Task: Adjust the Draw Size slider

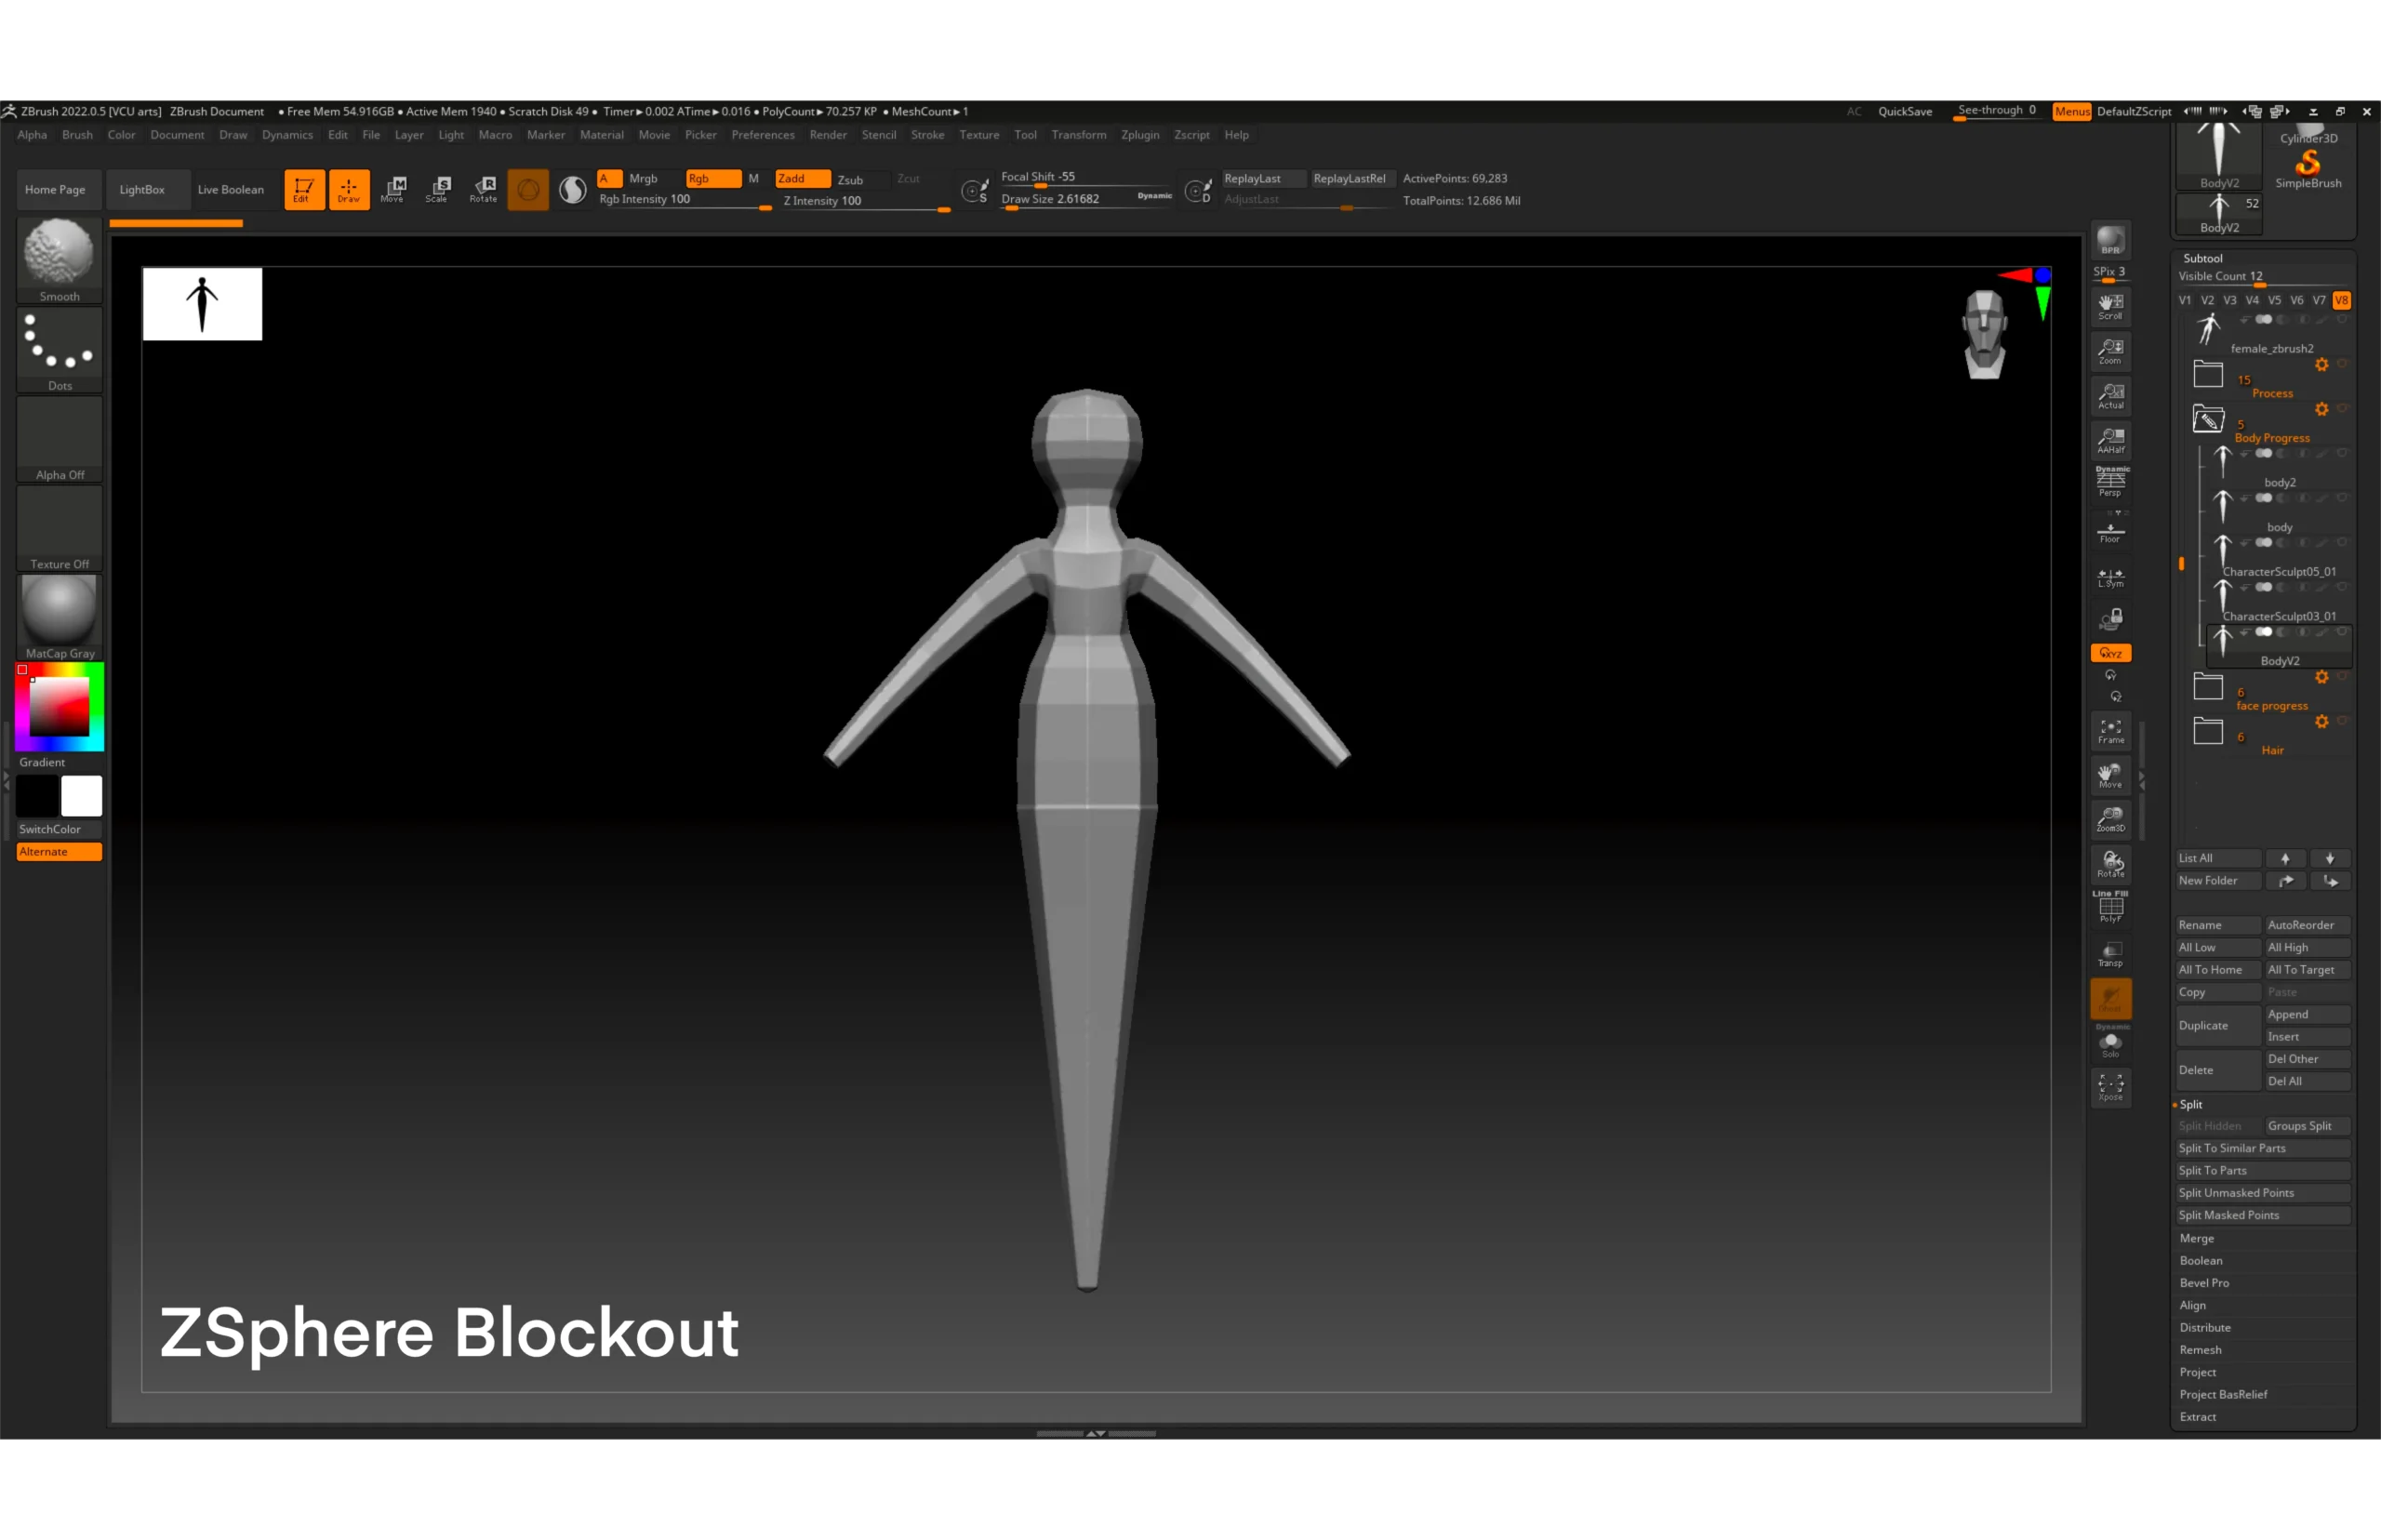Action: tap(1087, 199)
